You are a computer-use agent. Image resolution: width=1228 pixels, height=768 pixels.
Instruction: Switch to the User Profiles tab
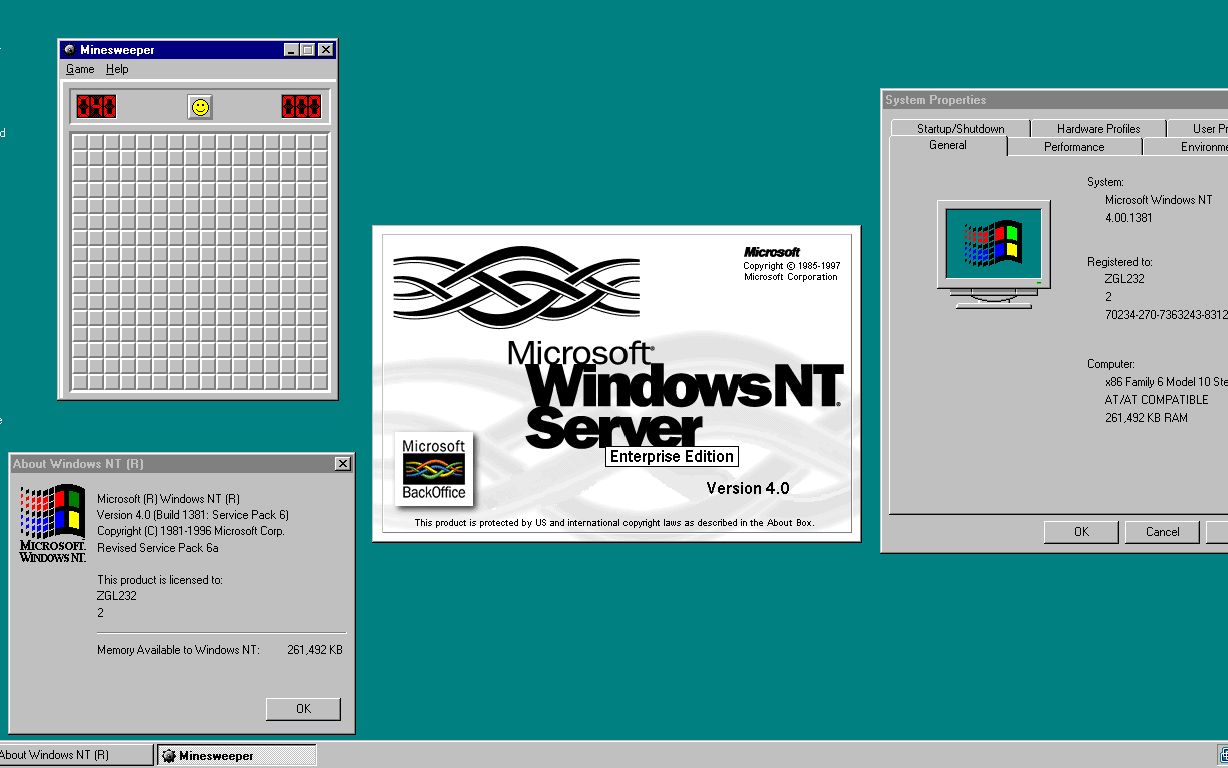[x=1205, y=128]
